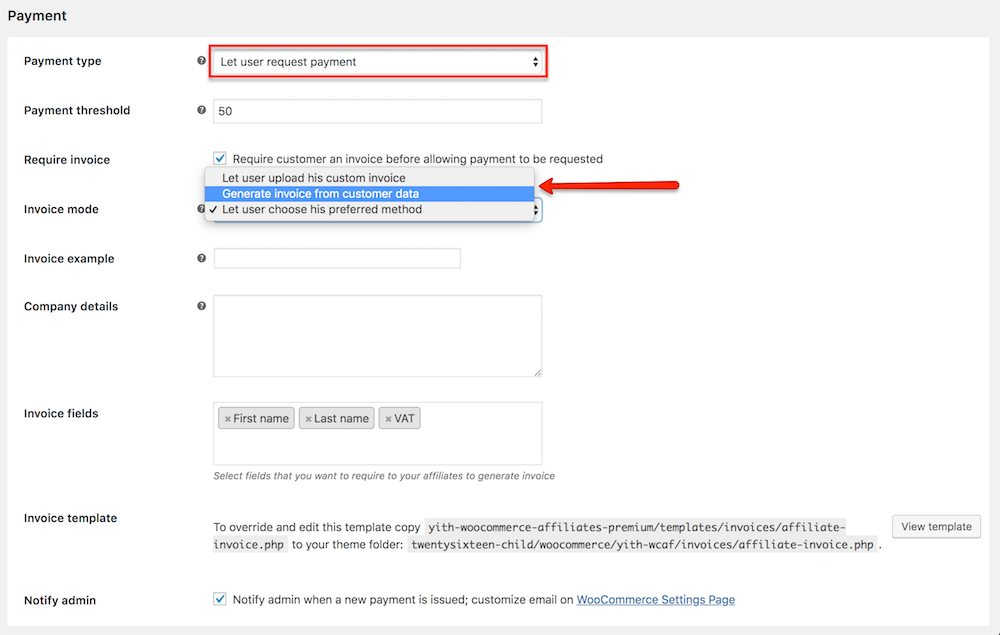Click the View template button

(936, 526)
